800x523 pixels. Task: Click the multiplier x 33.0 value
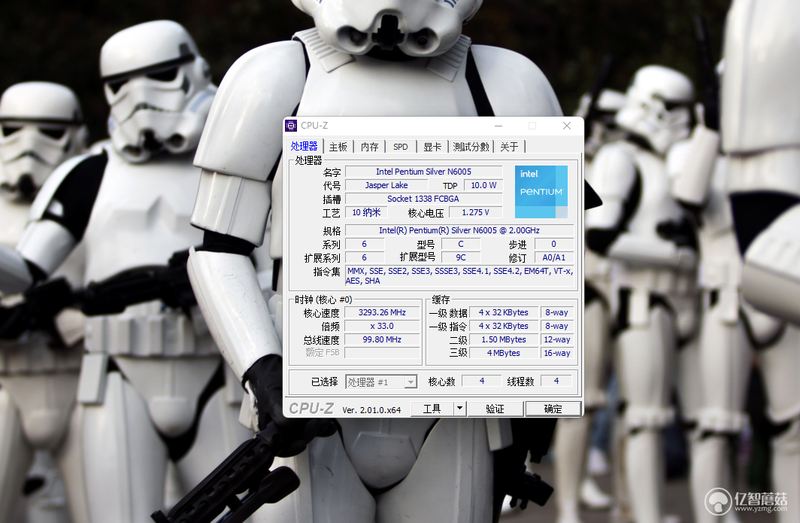point(382,326)
